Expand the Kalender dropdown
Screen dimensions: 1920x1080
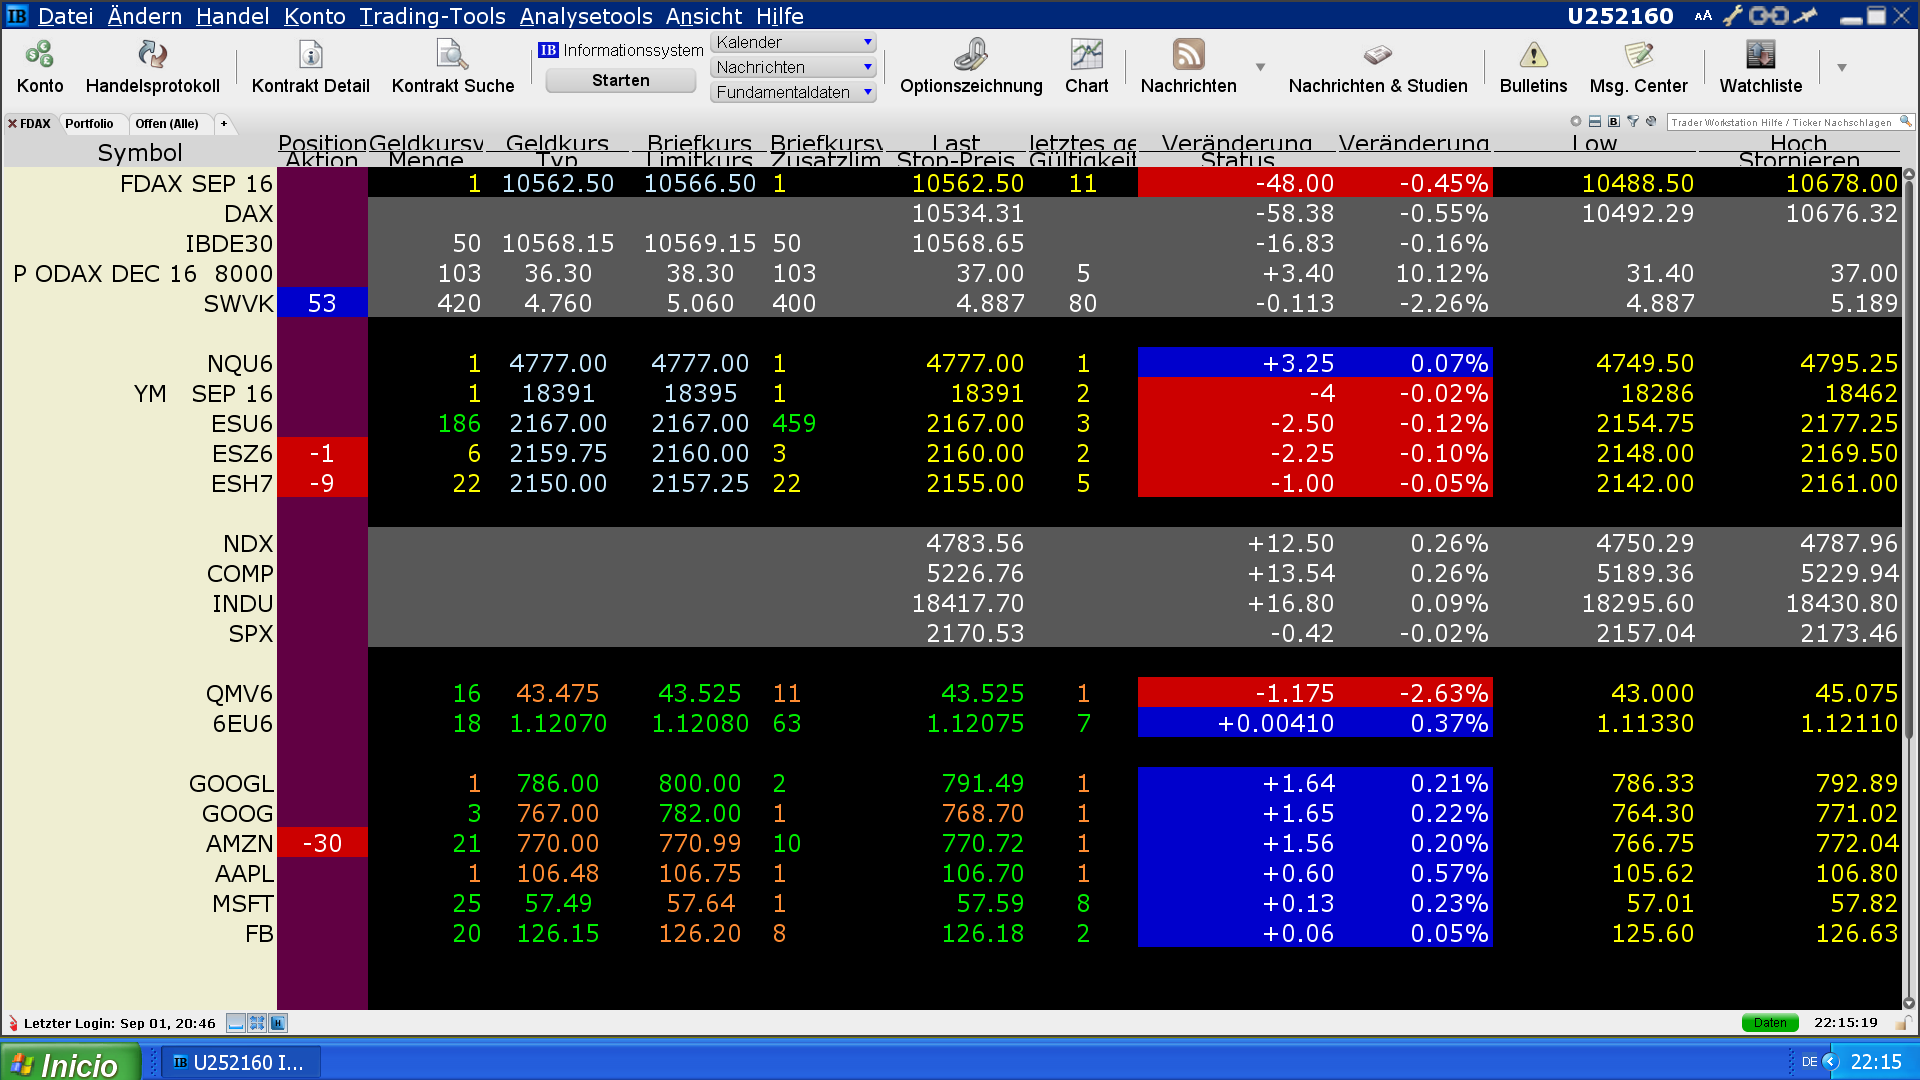(867, 42)
